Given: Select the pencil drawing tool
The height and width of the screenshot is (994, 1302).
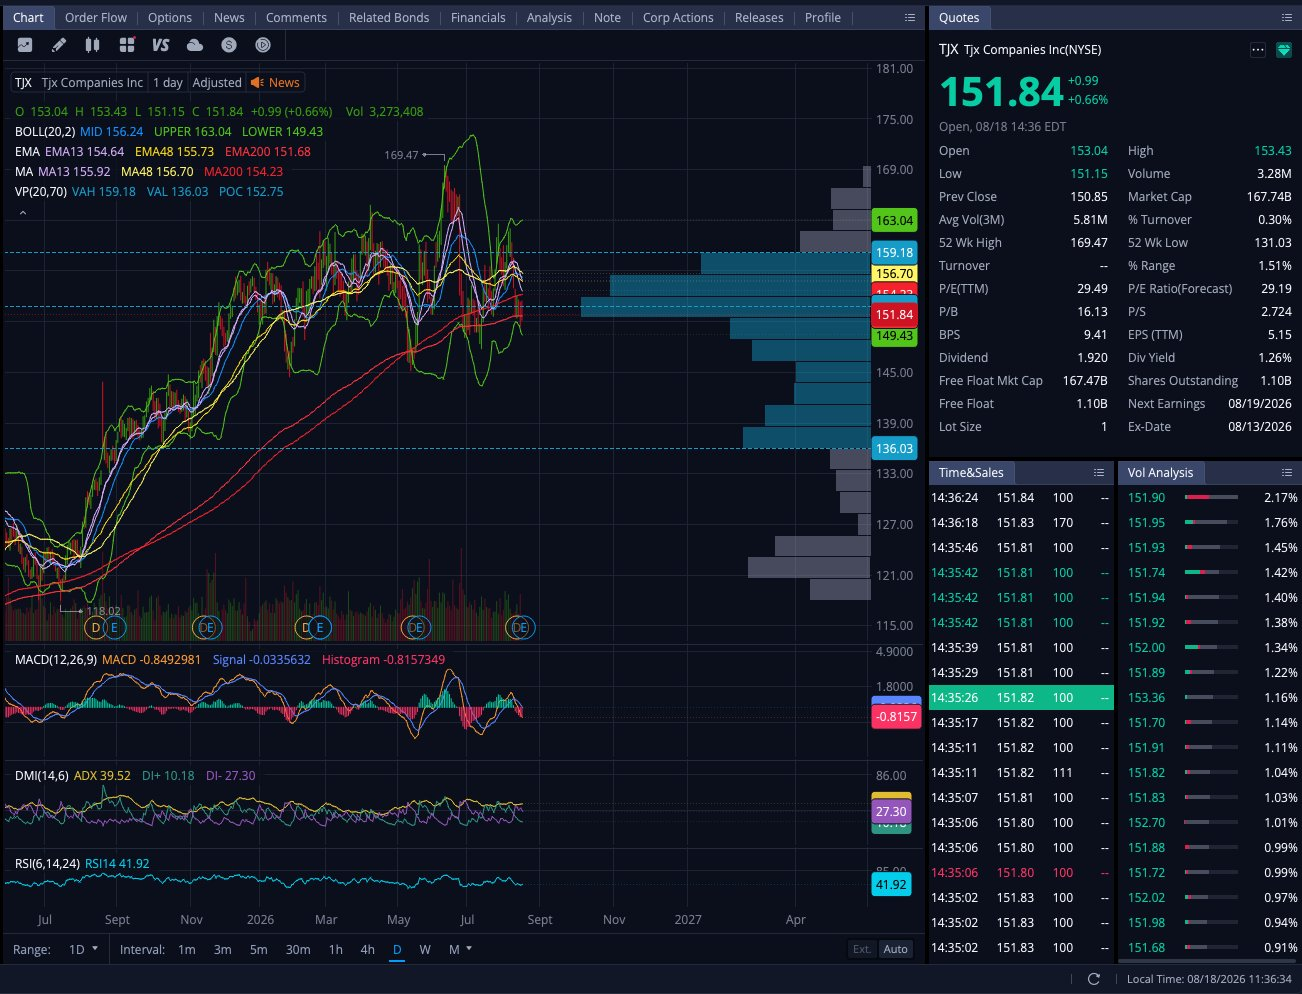Looking at the screenshot, I should [59, 45].
